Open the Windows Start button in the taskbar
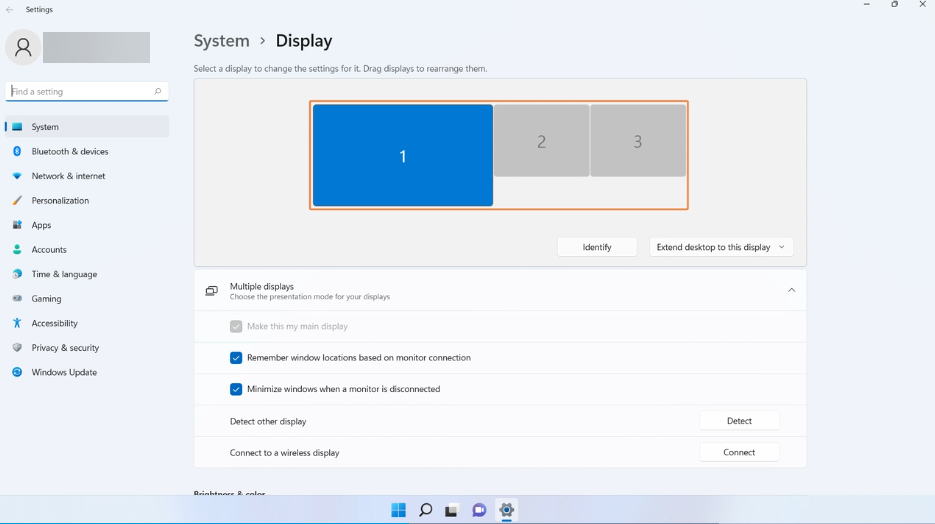This screenshot has width=935, height=524. coord(398,510)
